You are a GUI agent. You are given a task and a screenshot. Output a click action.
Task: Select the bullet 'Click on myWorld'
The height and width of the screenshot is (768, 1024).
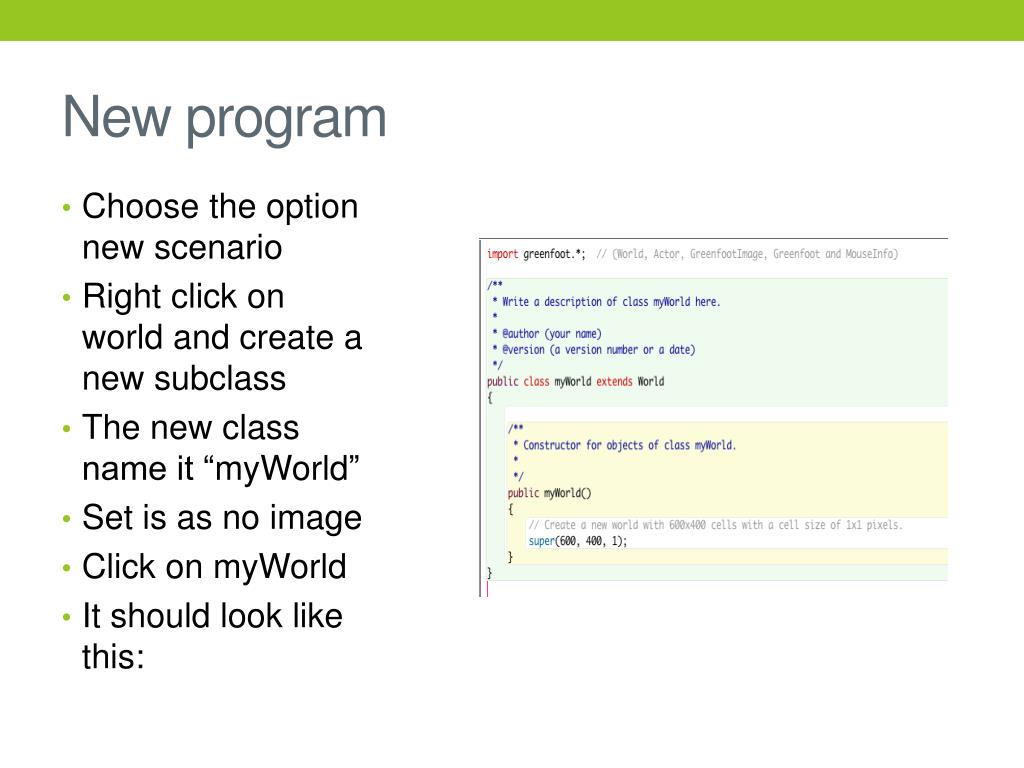tap(214, 566)
